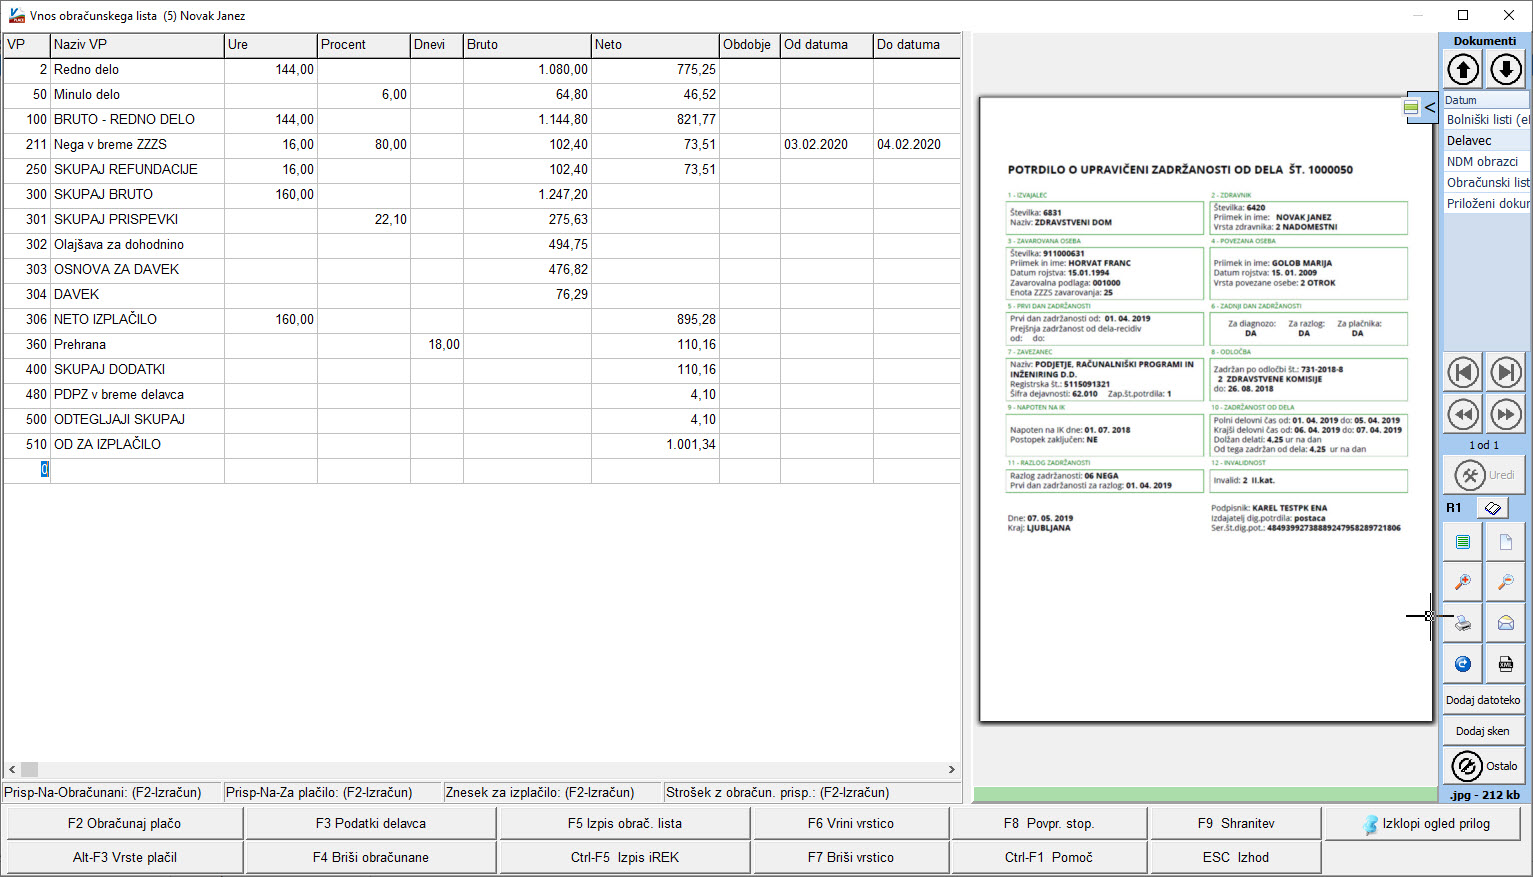
Task: Click F4 Briši obračunane button
Action: pyautogui.click(x=371, y=857)
